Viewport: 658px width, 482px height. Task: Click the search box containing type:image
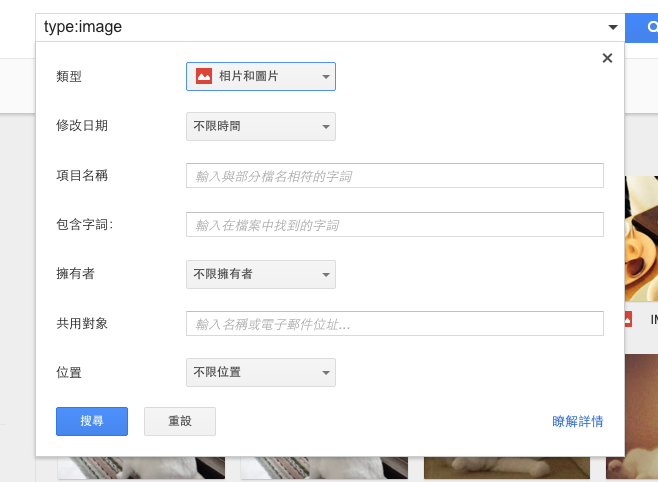coord(320,27)
